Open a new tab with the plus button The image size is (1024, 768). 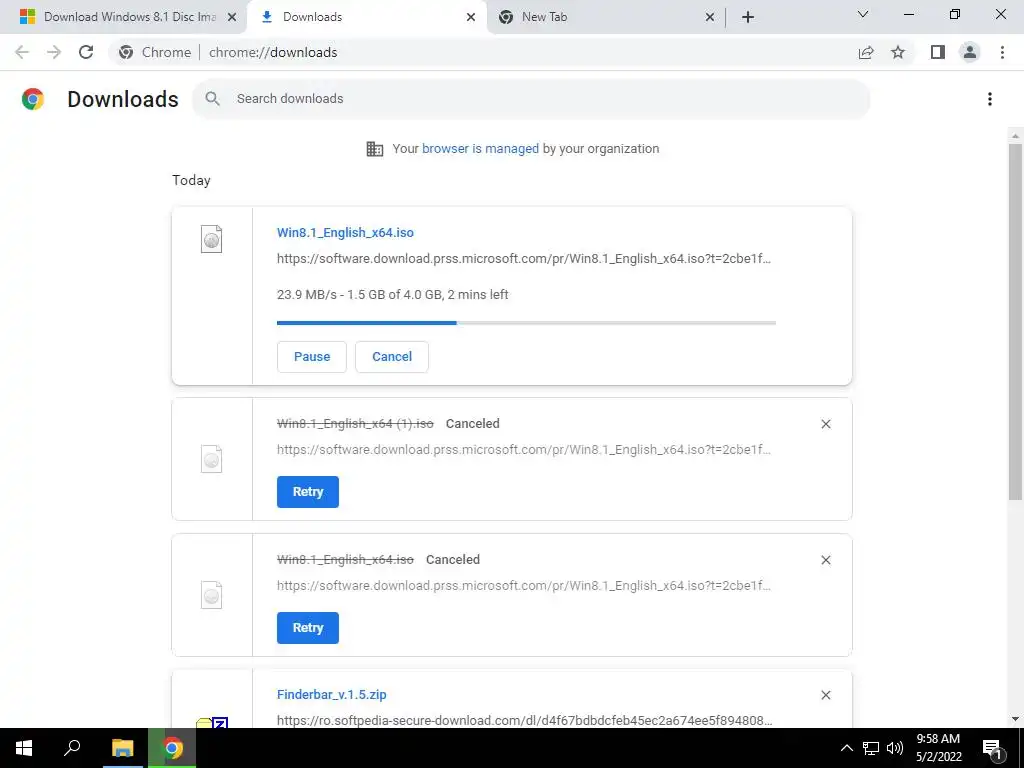click(x=748, y=17)
